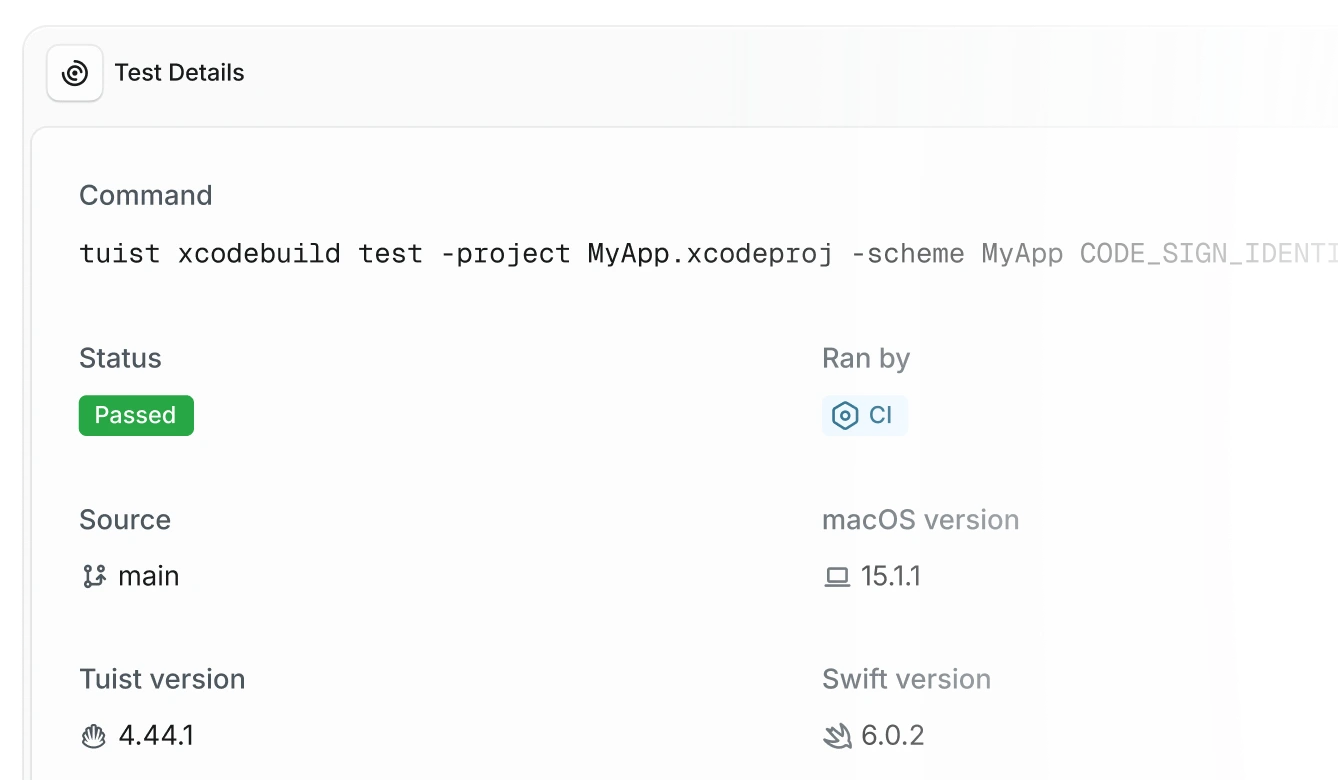Viewport: 1338px width, 780px height.
Task: Click the Swift version value 6.0.2
Action: [x=893, y=736]
